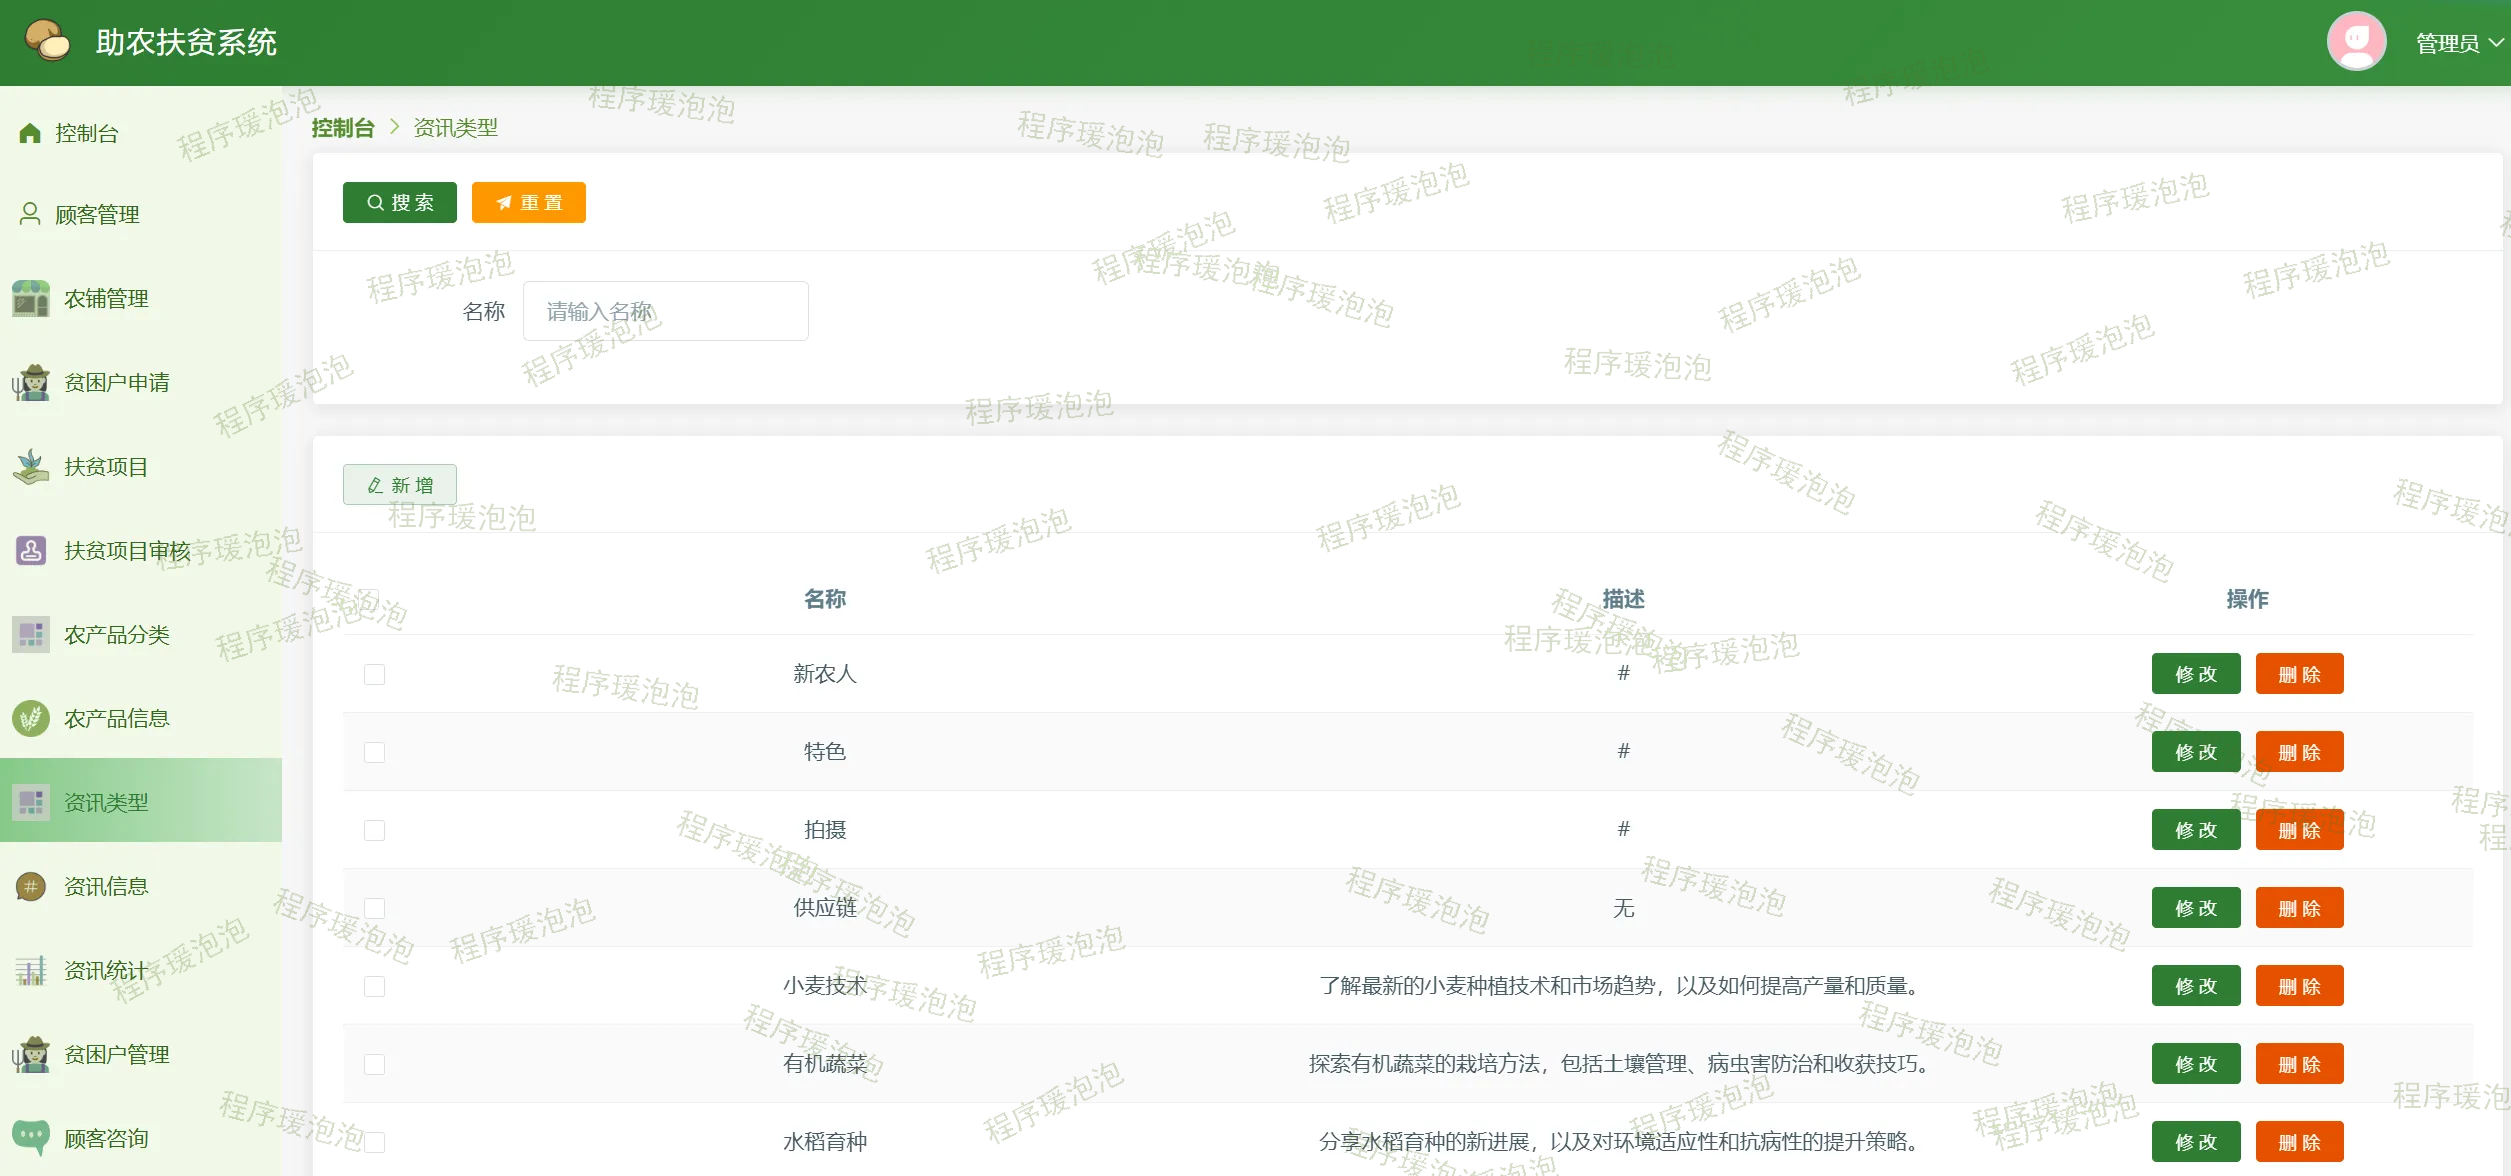
Task: Click the chat bubble icon for 顾客咨询
Action: pyautogui.click(x=31, y=1137)
